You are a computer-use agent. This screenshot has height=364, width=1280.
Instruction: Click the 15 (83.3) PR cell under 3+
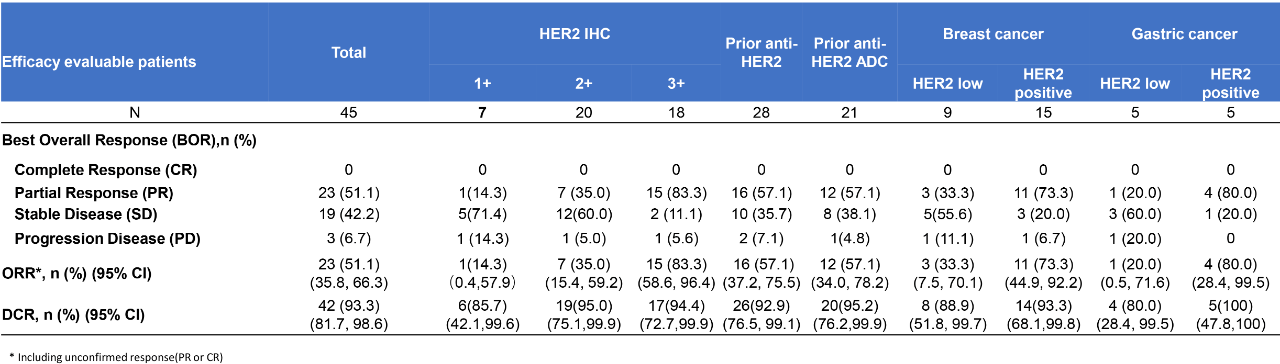[x=675, y=190]
